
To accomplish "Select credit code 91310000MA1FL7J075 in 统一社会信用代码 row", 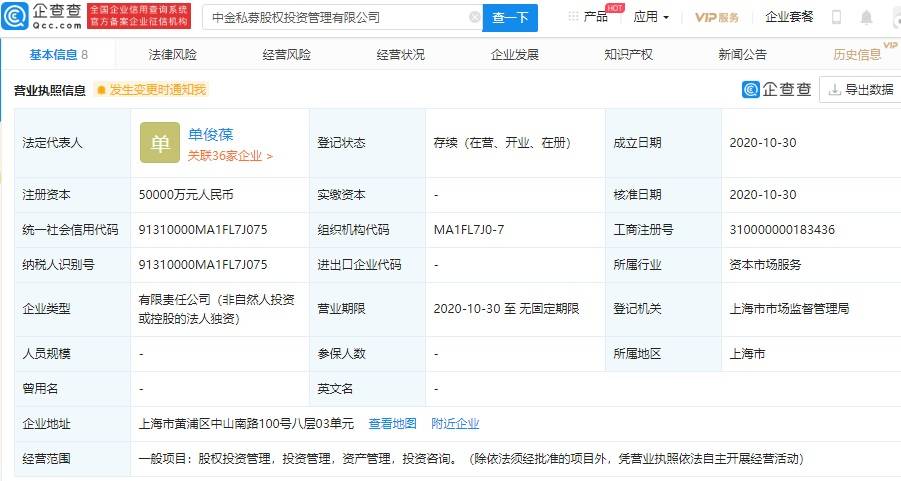I will (203, 229).
